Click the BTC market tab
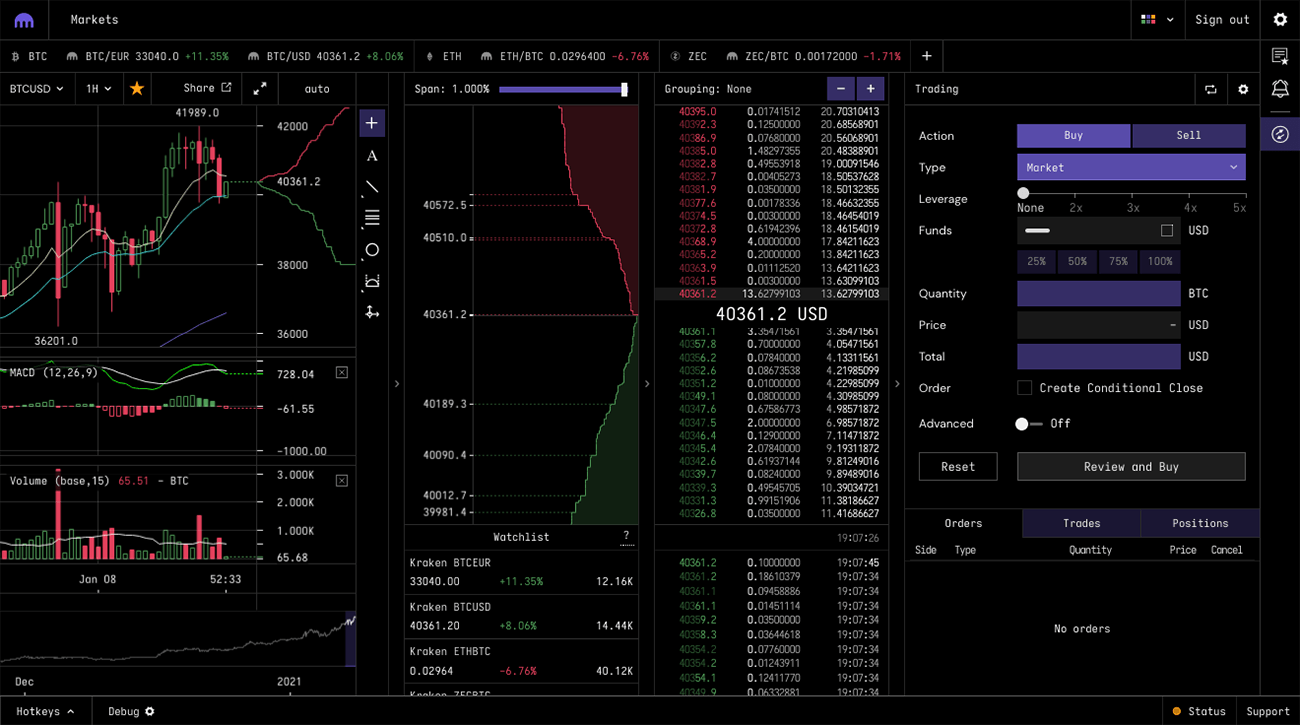Image resolution: width=1300 pixels, height=725 pixels. pyautogui.click(x=29, y=56)
